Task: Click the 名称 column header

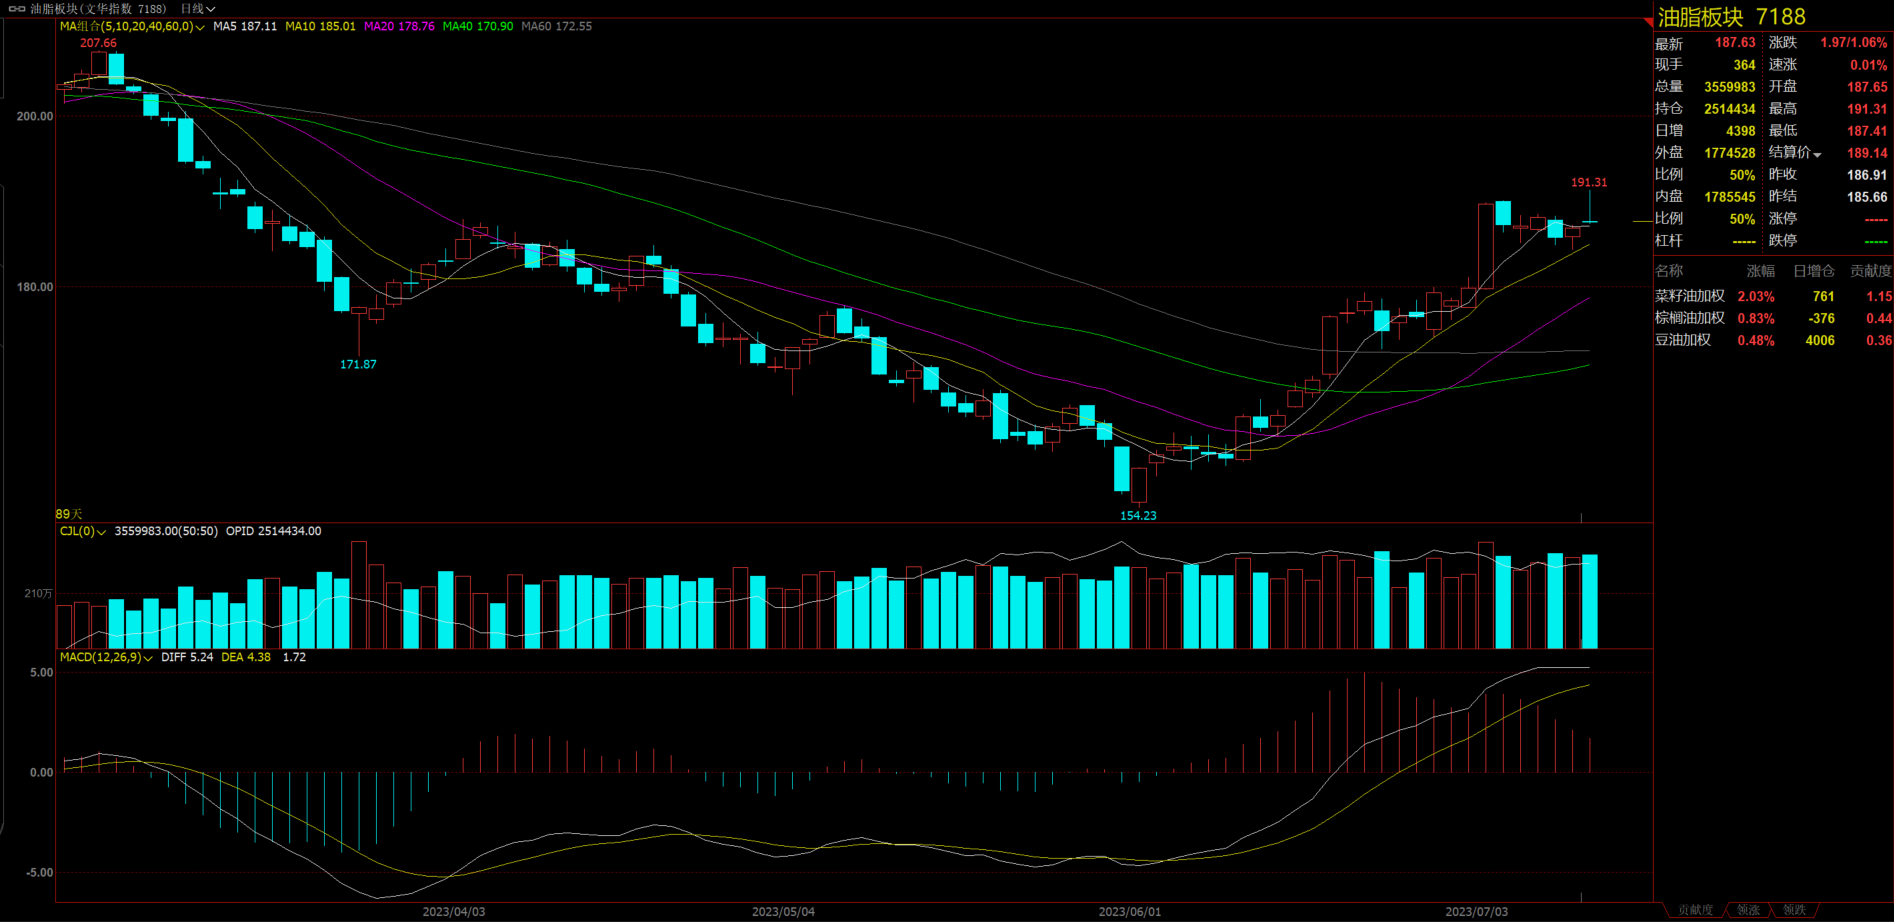Action: [x=1669, y=271]
